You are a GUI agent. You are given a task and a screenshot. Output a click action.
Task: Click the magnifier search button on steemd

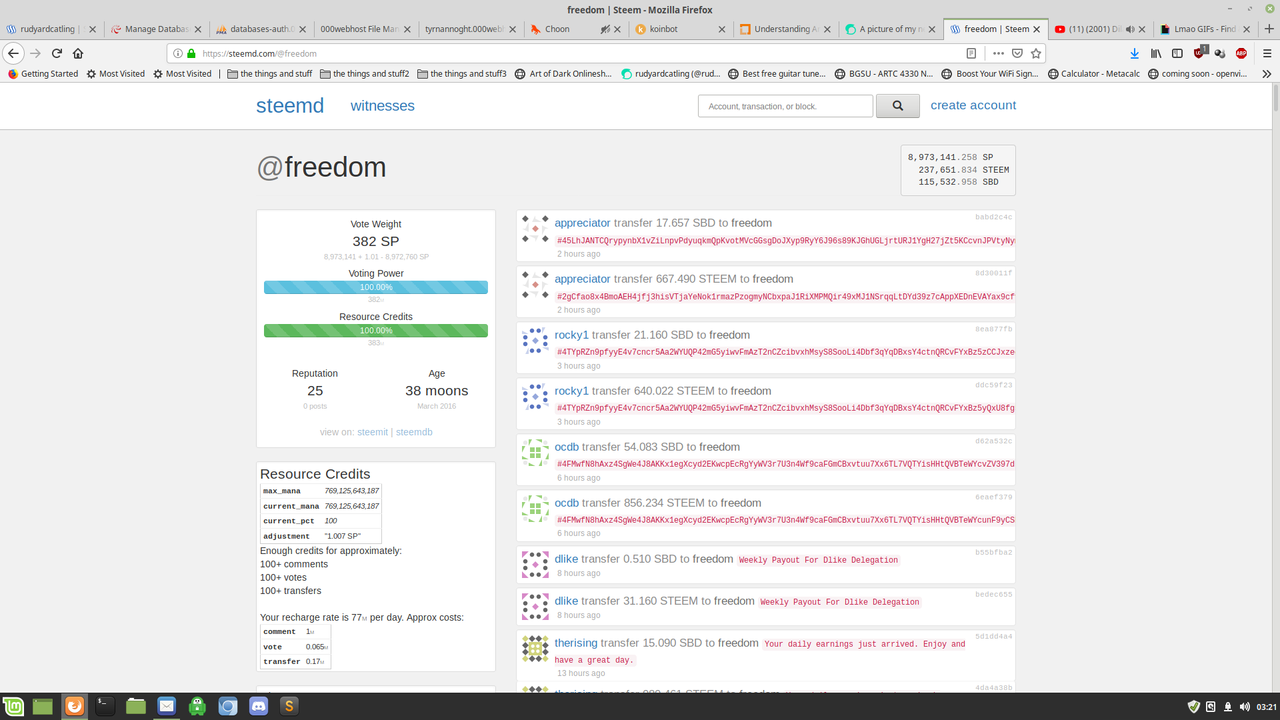click(x=897, y=106)
